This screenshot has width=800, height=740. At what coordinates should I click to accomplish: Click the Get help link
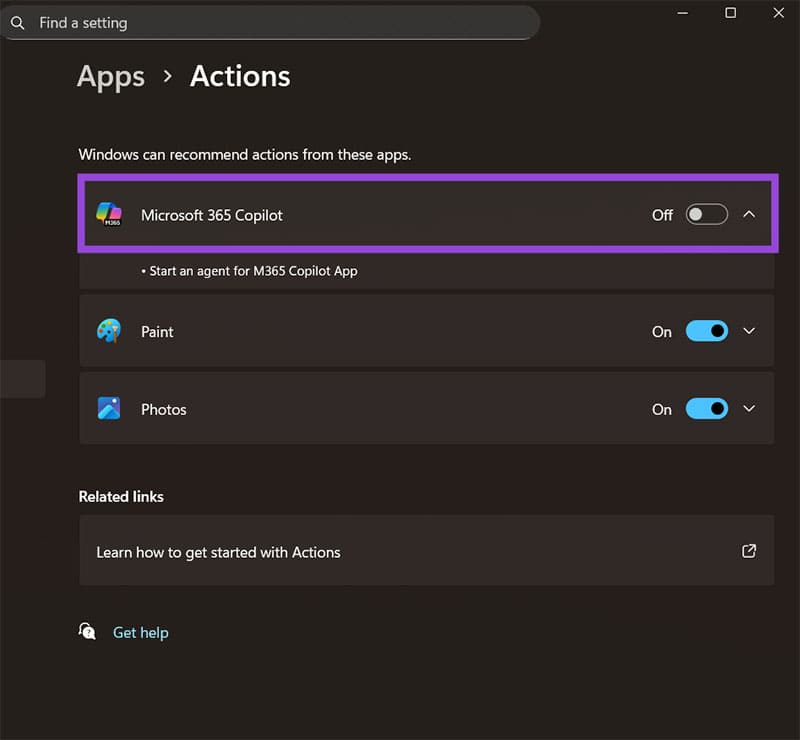141,632
